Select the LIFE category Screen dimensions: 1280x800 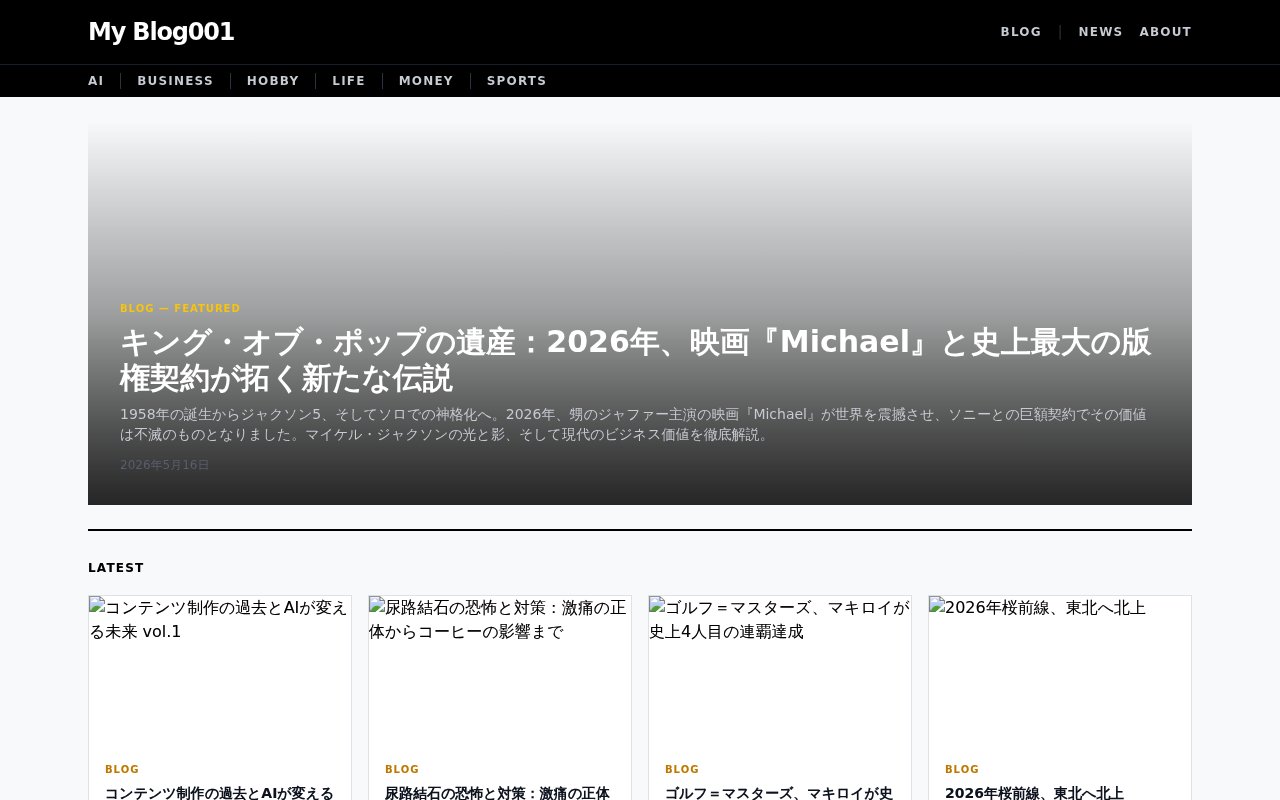pos(349,81)
